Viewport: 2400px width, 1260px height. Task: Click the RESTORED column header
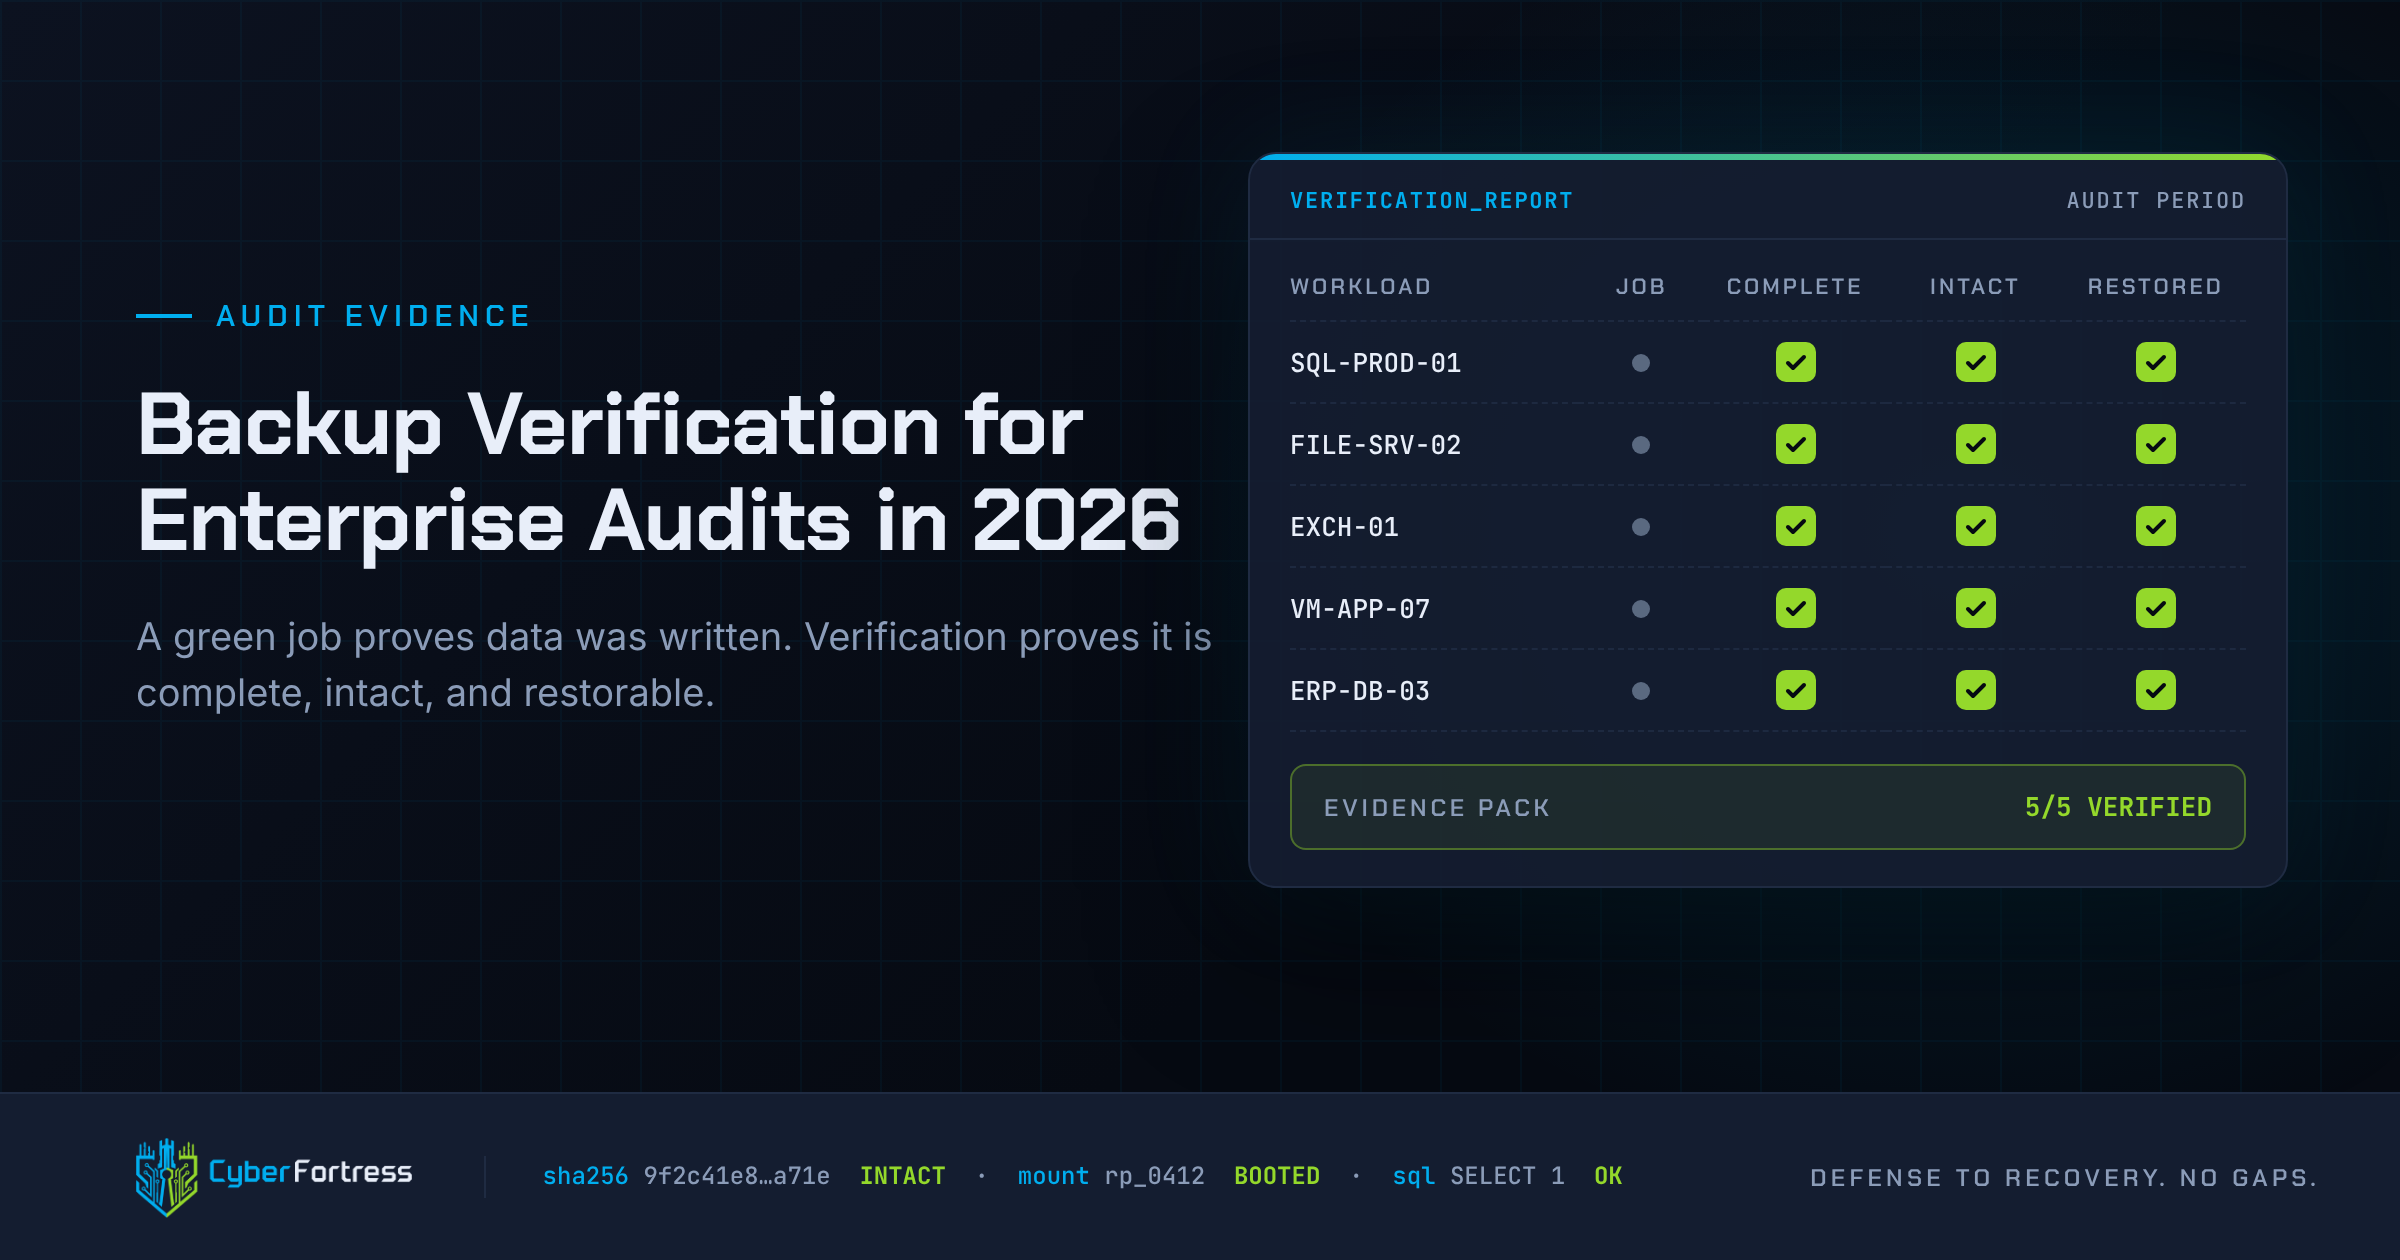[2155, 287]
